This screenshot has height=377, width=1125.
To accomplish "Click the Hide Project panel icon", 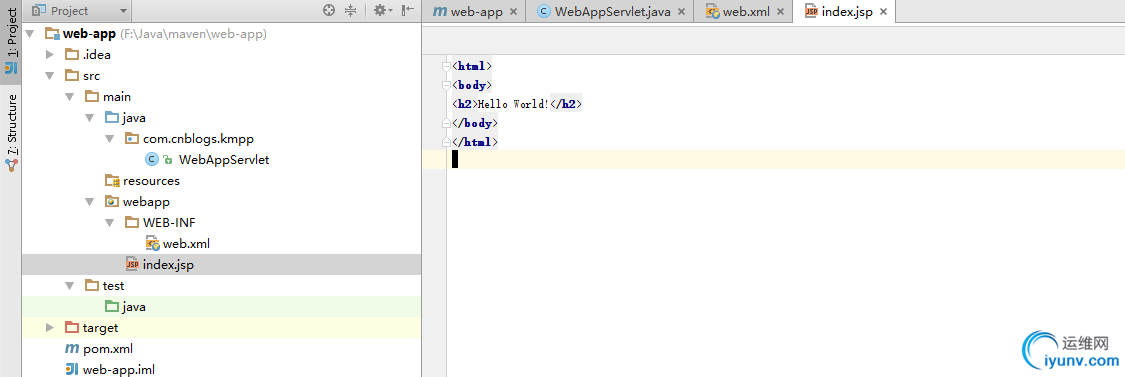I will [408, 10].
